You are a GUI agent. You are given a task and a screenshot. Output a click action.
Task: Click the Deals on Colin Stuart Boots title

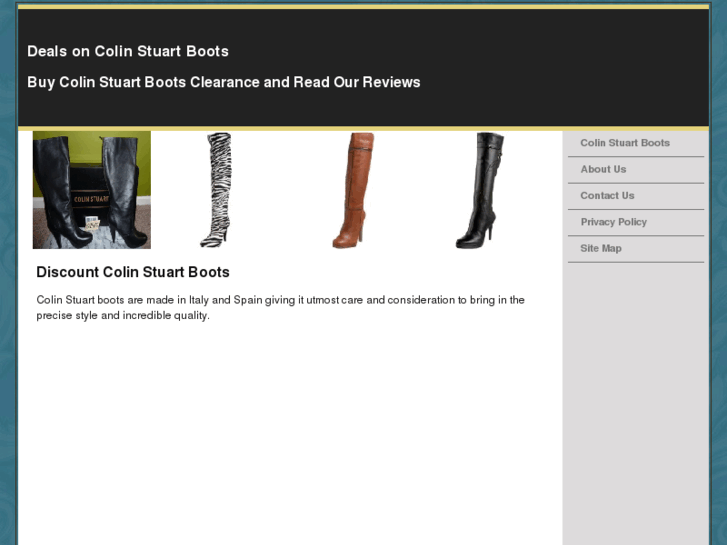pos(128,51)
